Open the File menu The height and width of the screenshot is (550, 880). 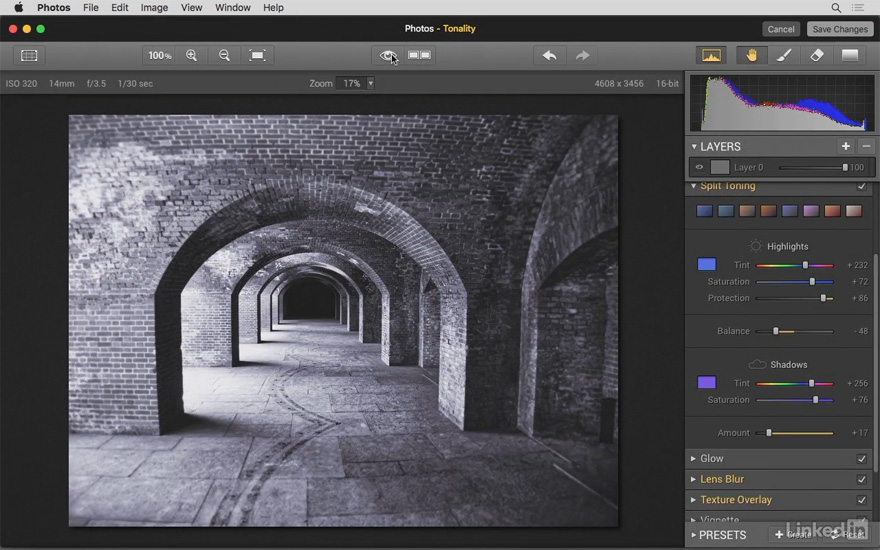pyautogui.click(x=90, y=7)
